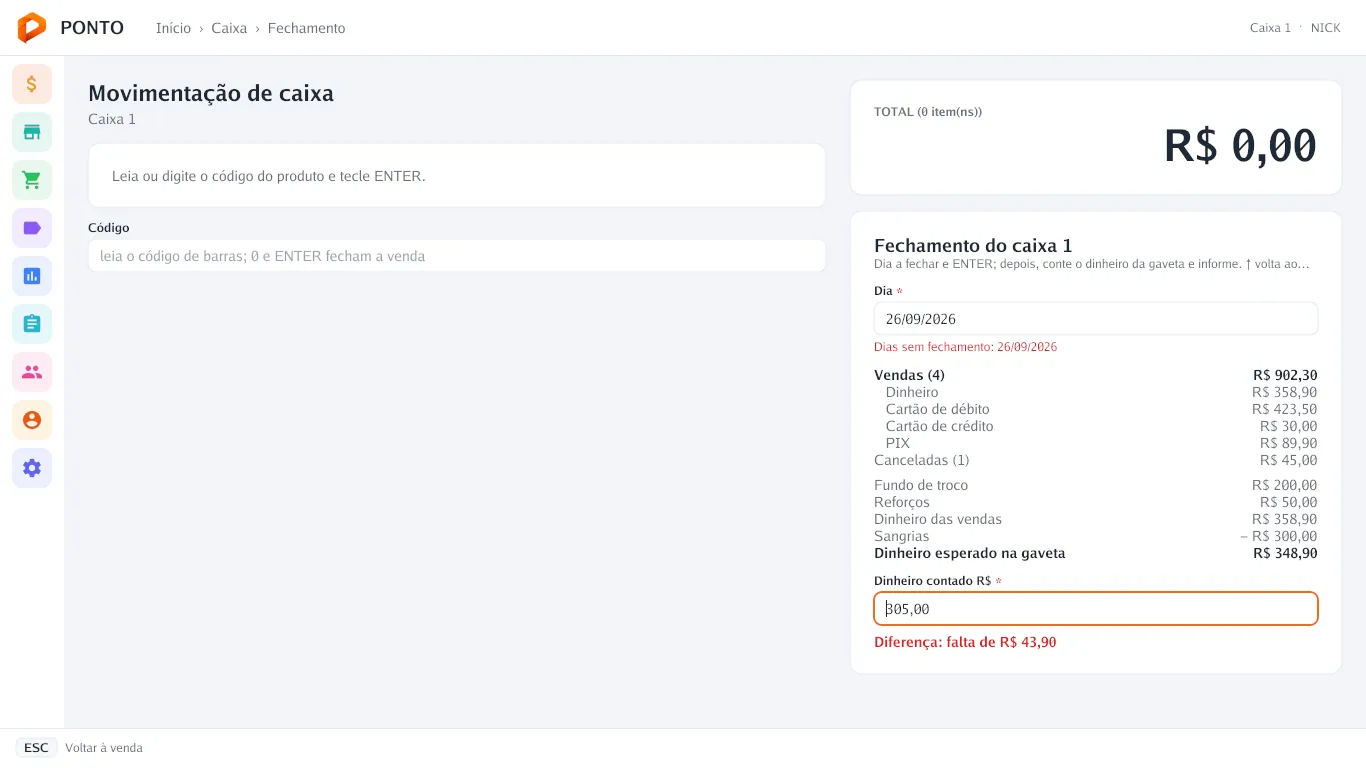Go to Início in the breadcrumb

pos(173,28)
